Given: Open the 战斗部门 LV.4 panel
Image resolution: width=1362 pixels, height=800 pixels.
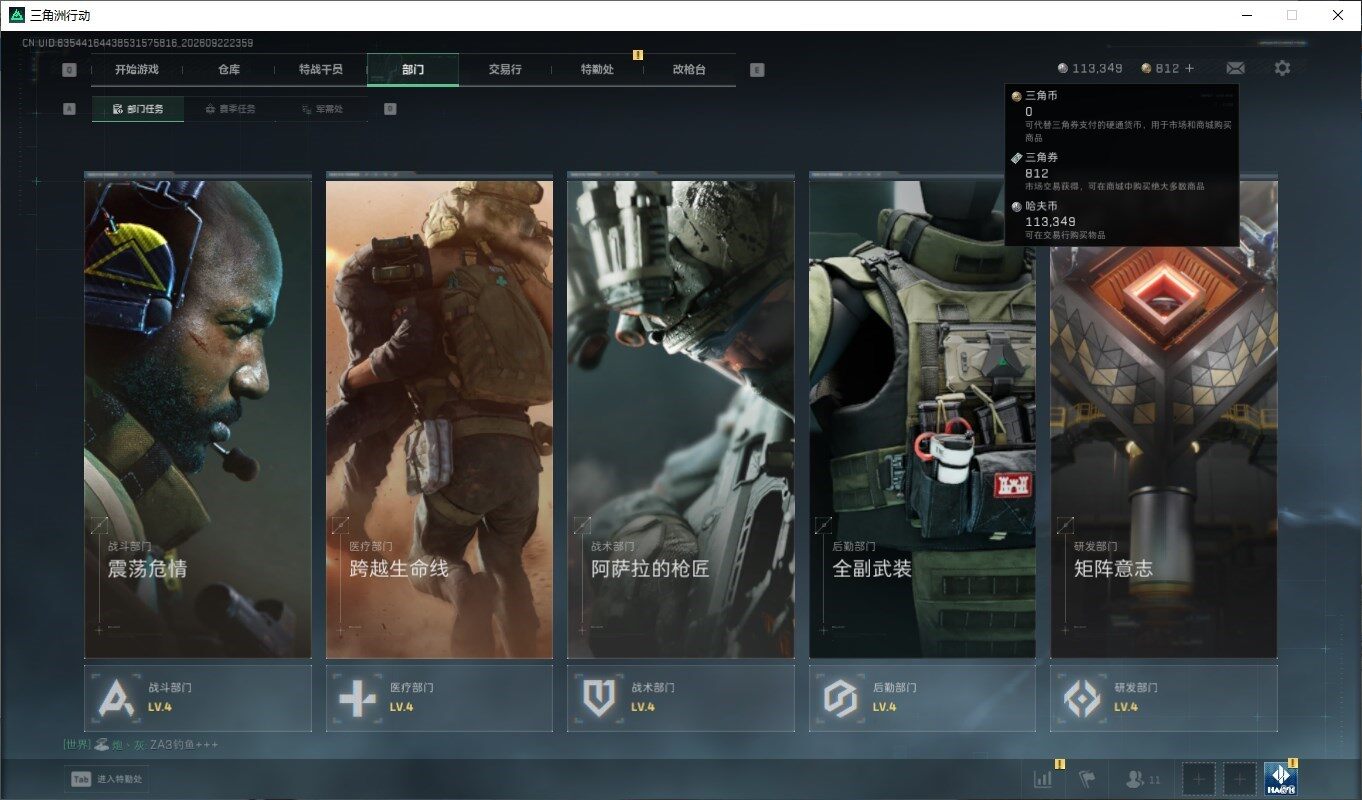Looking at the screenshot, I should 198,698.
